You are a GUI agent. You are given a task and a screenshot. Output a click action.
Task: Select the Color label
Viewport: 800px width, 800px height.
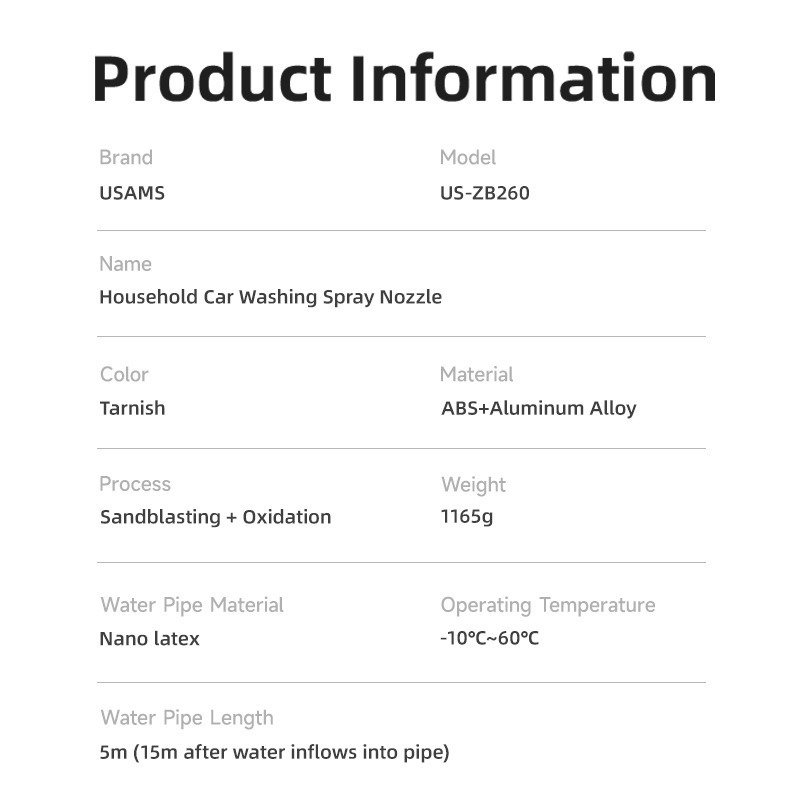click(x=124, y=374)
